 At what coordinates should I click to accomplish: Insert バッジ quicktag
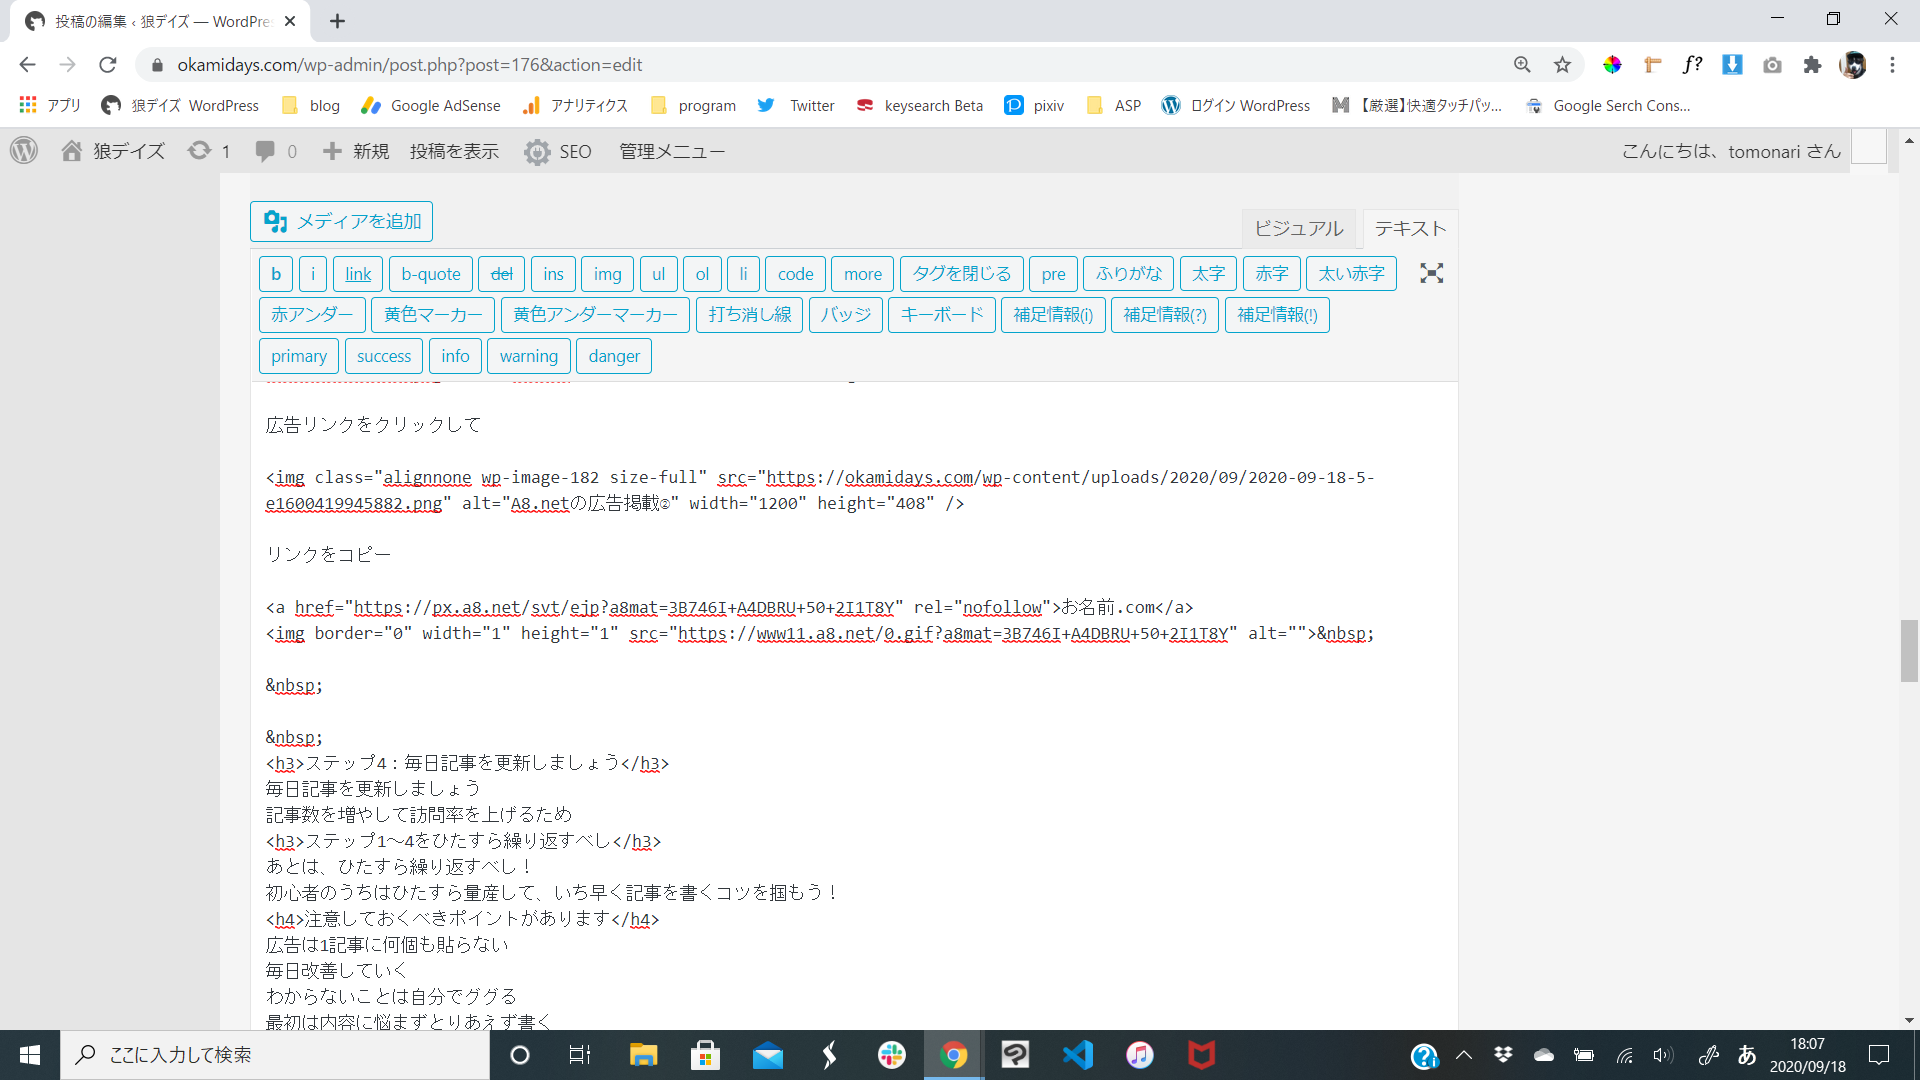coord(845,315)
